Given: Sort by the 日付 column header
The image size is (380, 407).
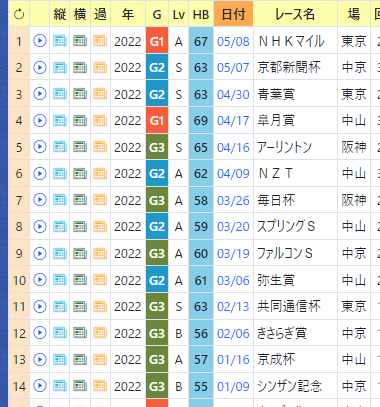Looking at the screenshot, I should pos(233,14).
